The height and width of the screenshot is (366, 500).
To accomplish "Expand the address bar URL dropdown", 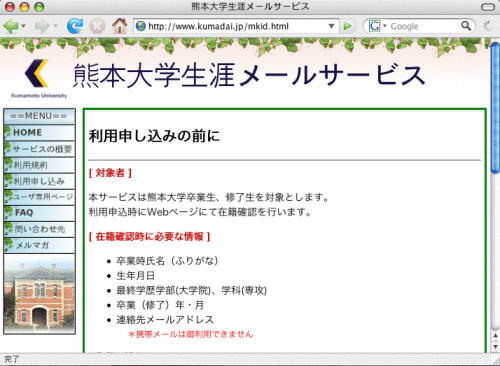I will pos(331,26).
